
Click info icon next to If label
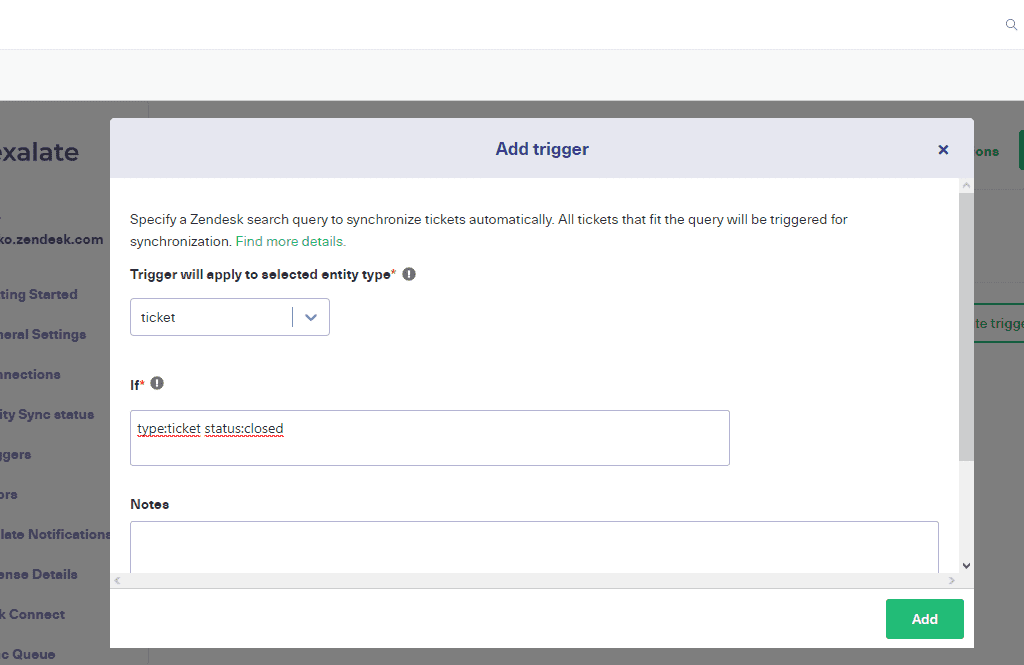pos(157,383)
